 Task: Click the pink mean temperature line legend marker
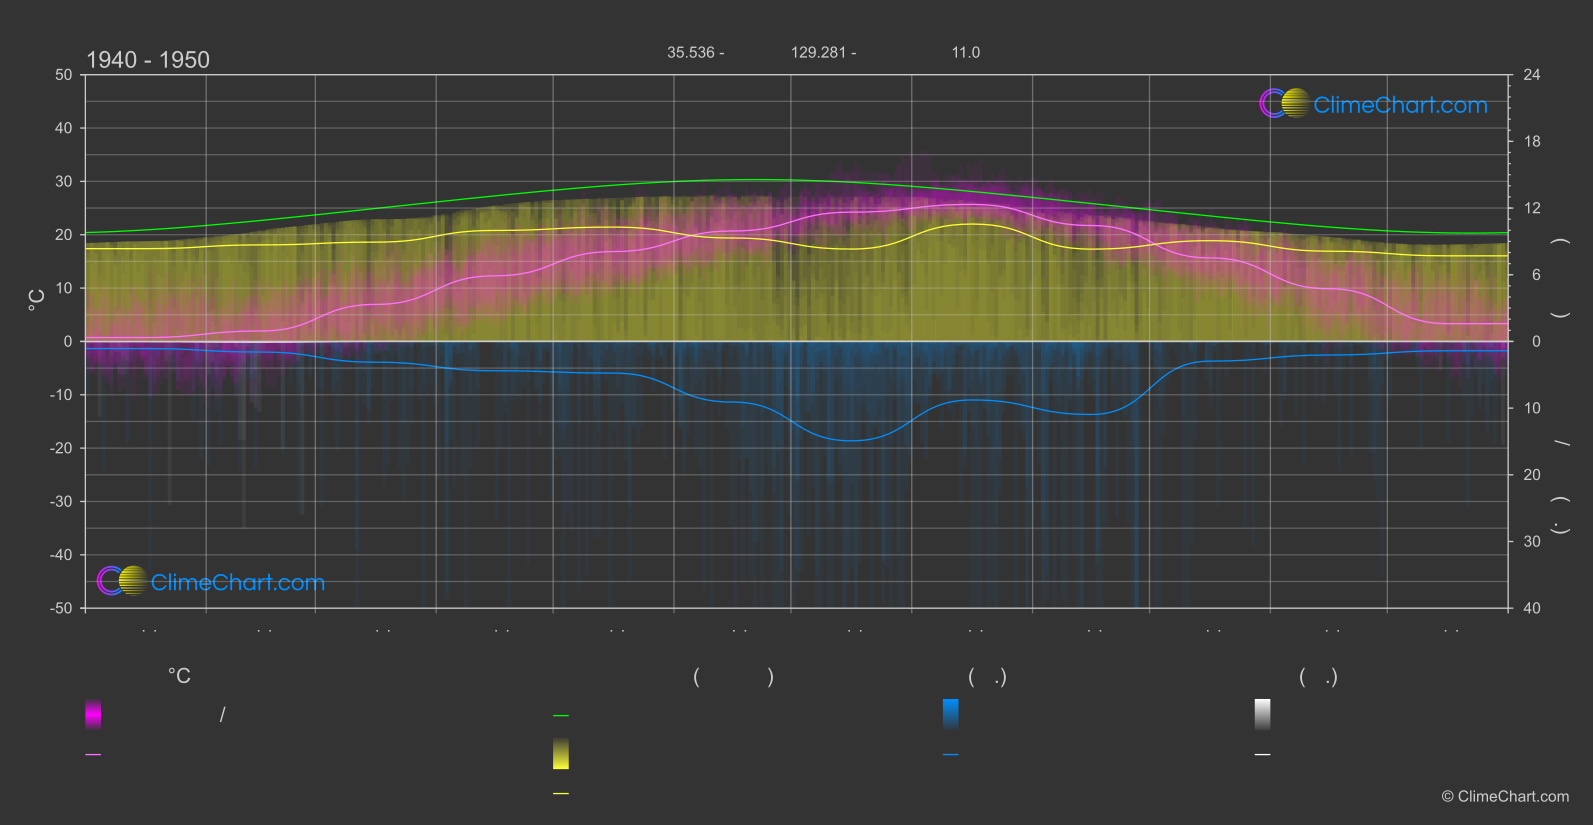(93, 755)
